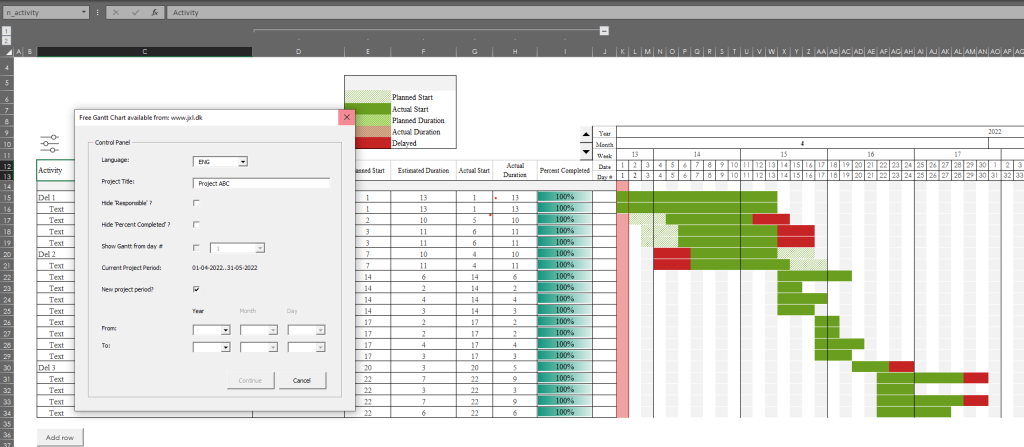Open the control panel sliders icon

[x=50, y=144]
